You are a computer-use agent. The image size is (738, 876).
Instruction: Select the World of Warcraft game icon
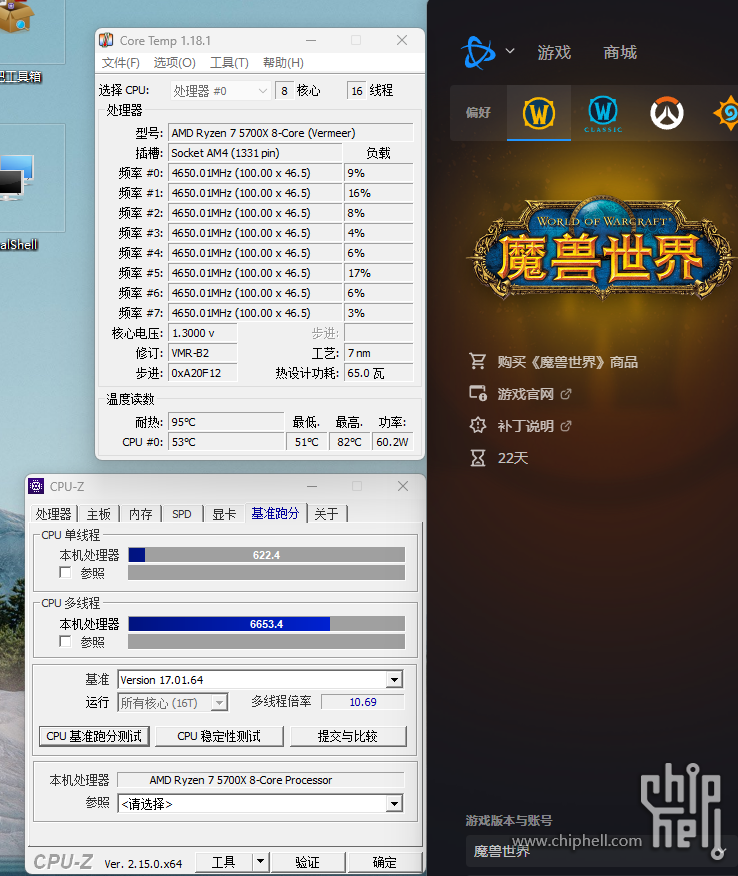coord(539,113)
